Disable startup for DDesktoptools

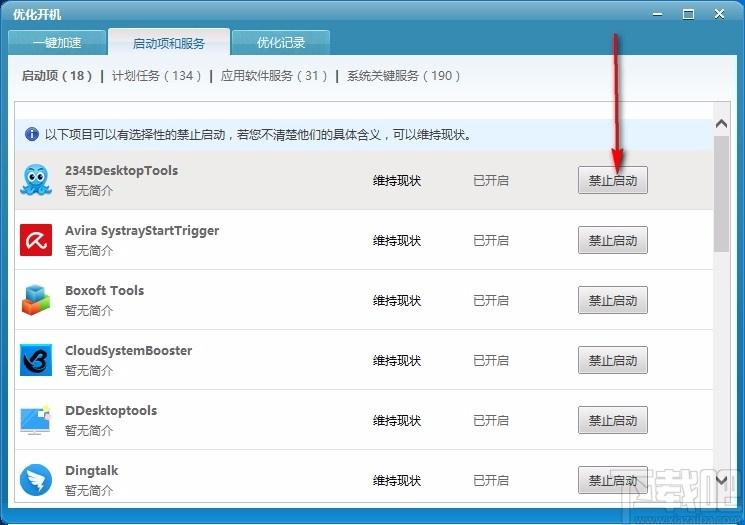coord(612,420)
